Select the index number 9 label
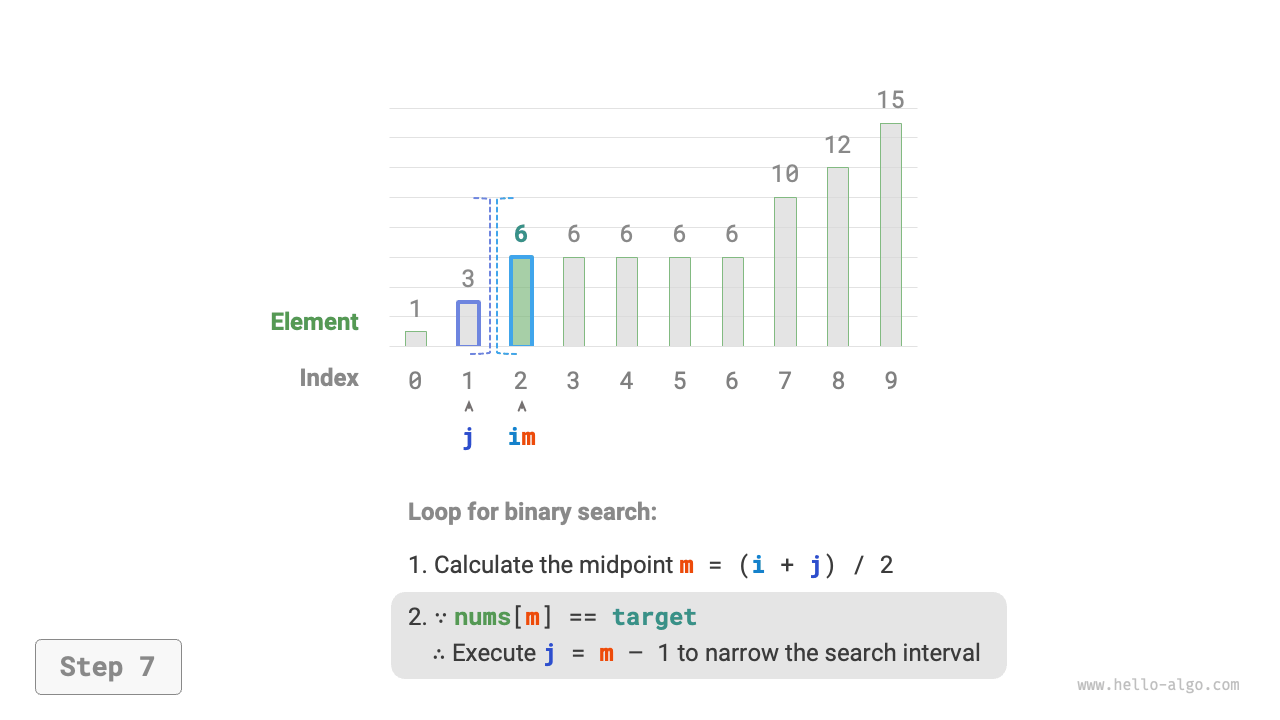 point(890,381)
